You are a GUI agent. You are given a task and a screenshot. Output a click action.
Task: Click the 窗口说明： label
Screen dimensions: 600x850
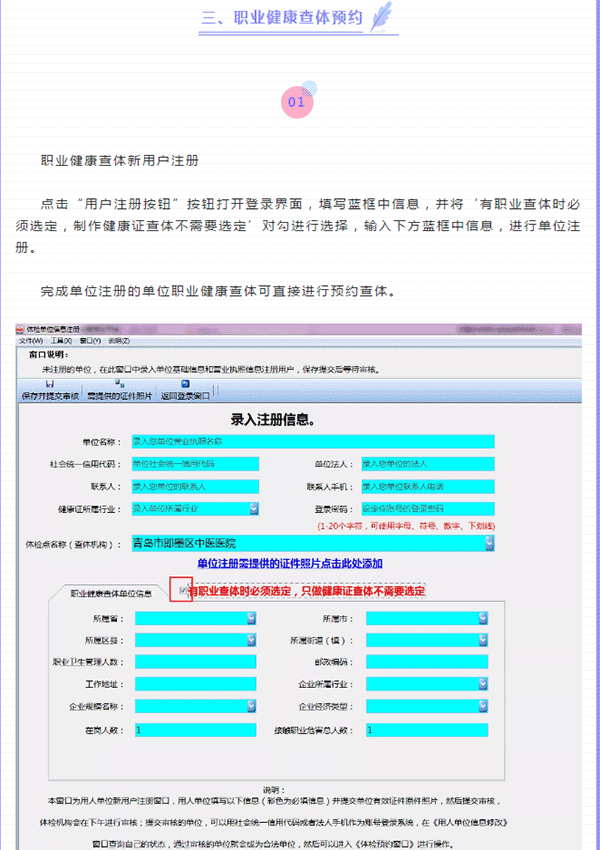pyautogui.click(x=49, y=355)
